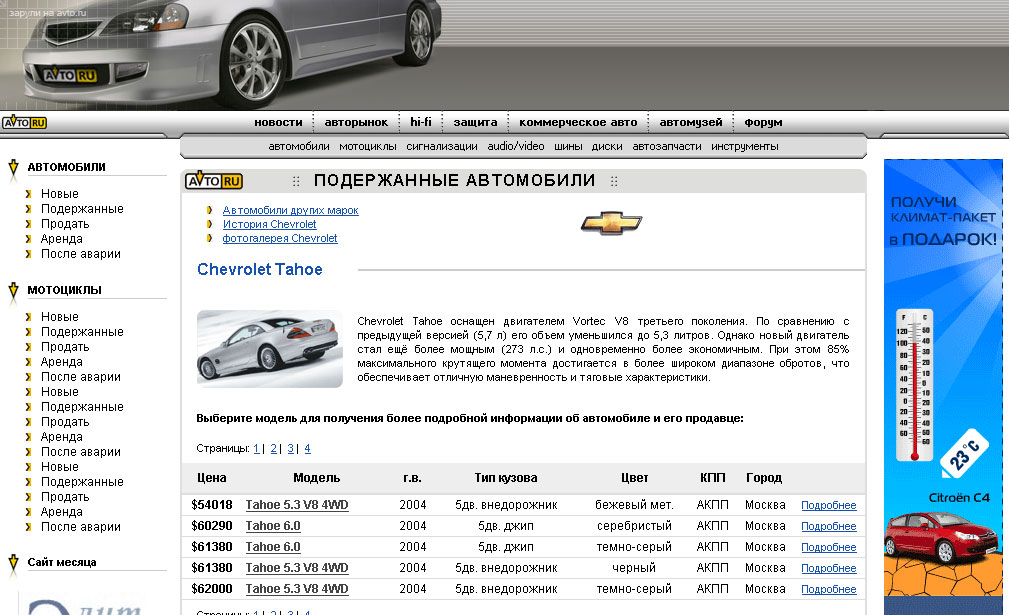The height and width of the screenshot is (615, 1009).
Task: Click the Цвет column header
Action: click(634, 478)
